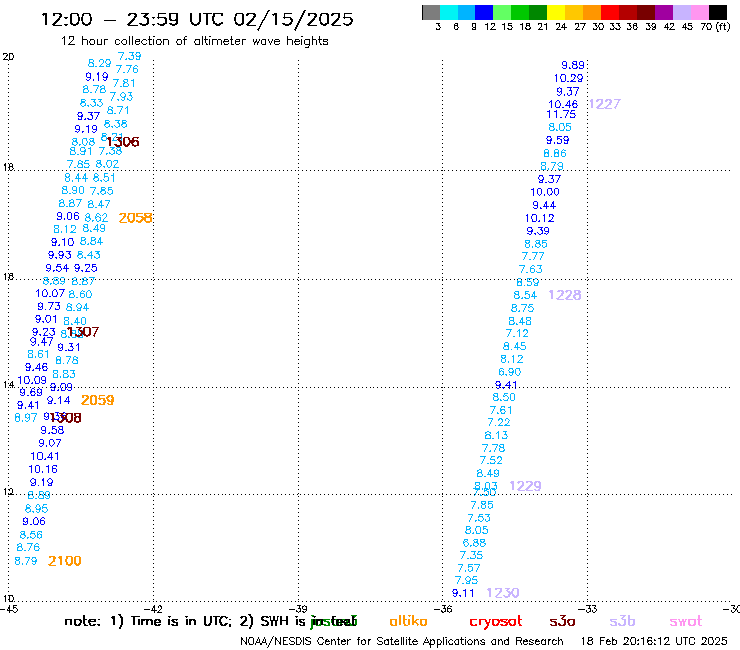Select the wave height value 7.93
740x650 pixels.
(x=121, y=97)
